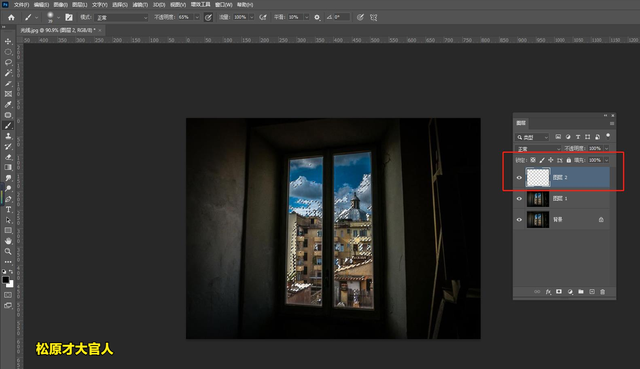Click the Home icon in options bar
This screenshot has height=369, width=640.
pyautogui.click(x=11, y=18)
